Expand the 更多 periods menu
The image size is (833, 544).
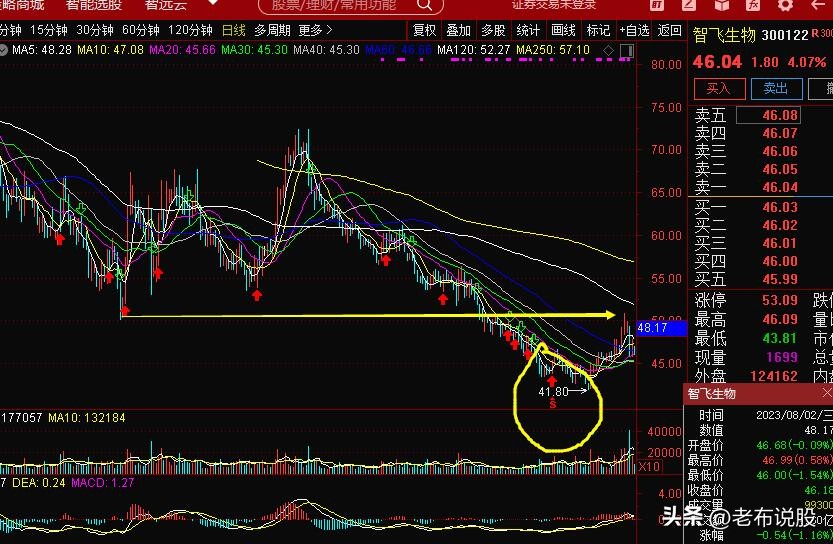(315, 30)
